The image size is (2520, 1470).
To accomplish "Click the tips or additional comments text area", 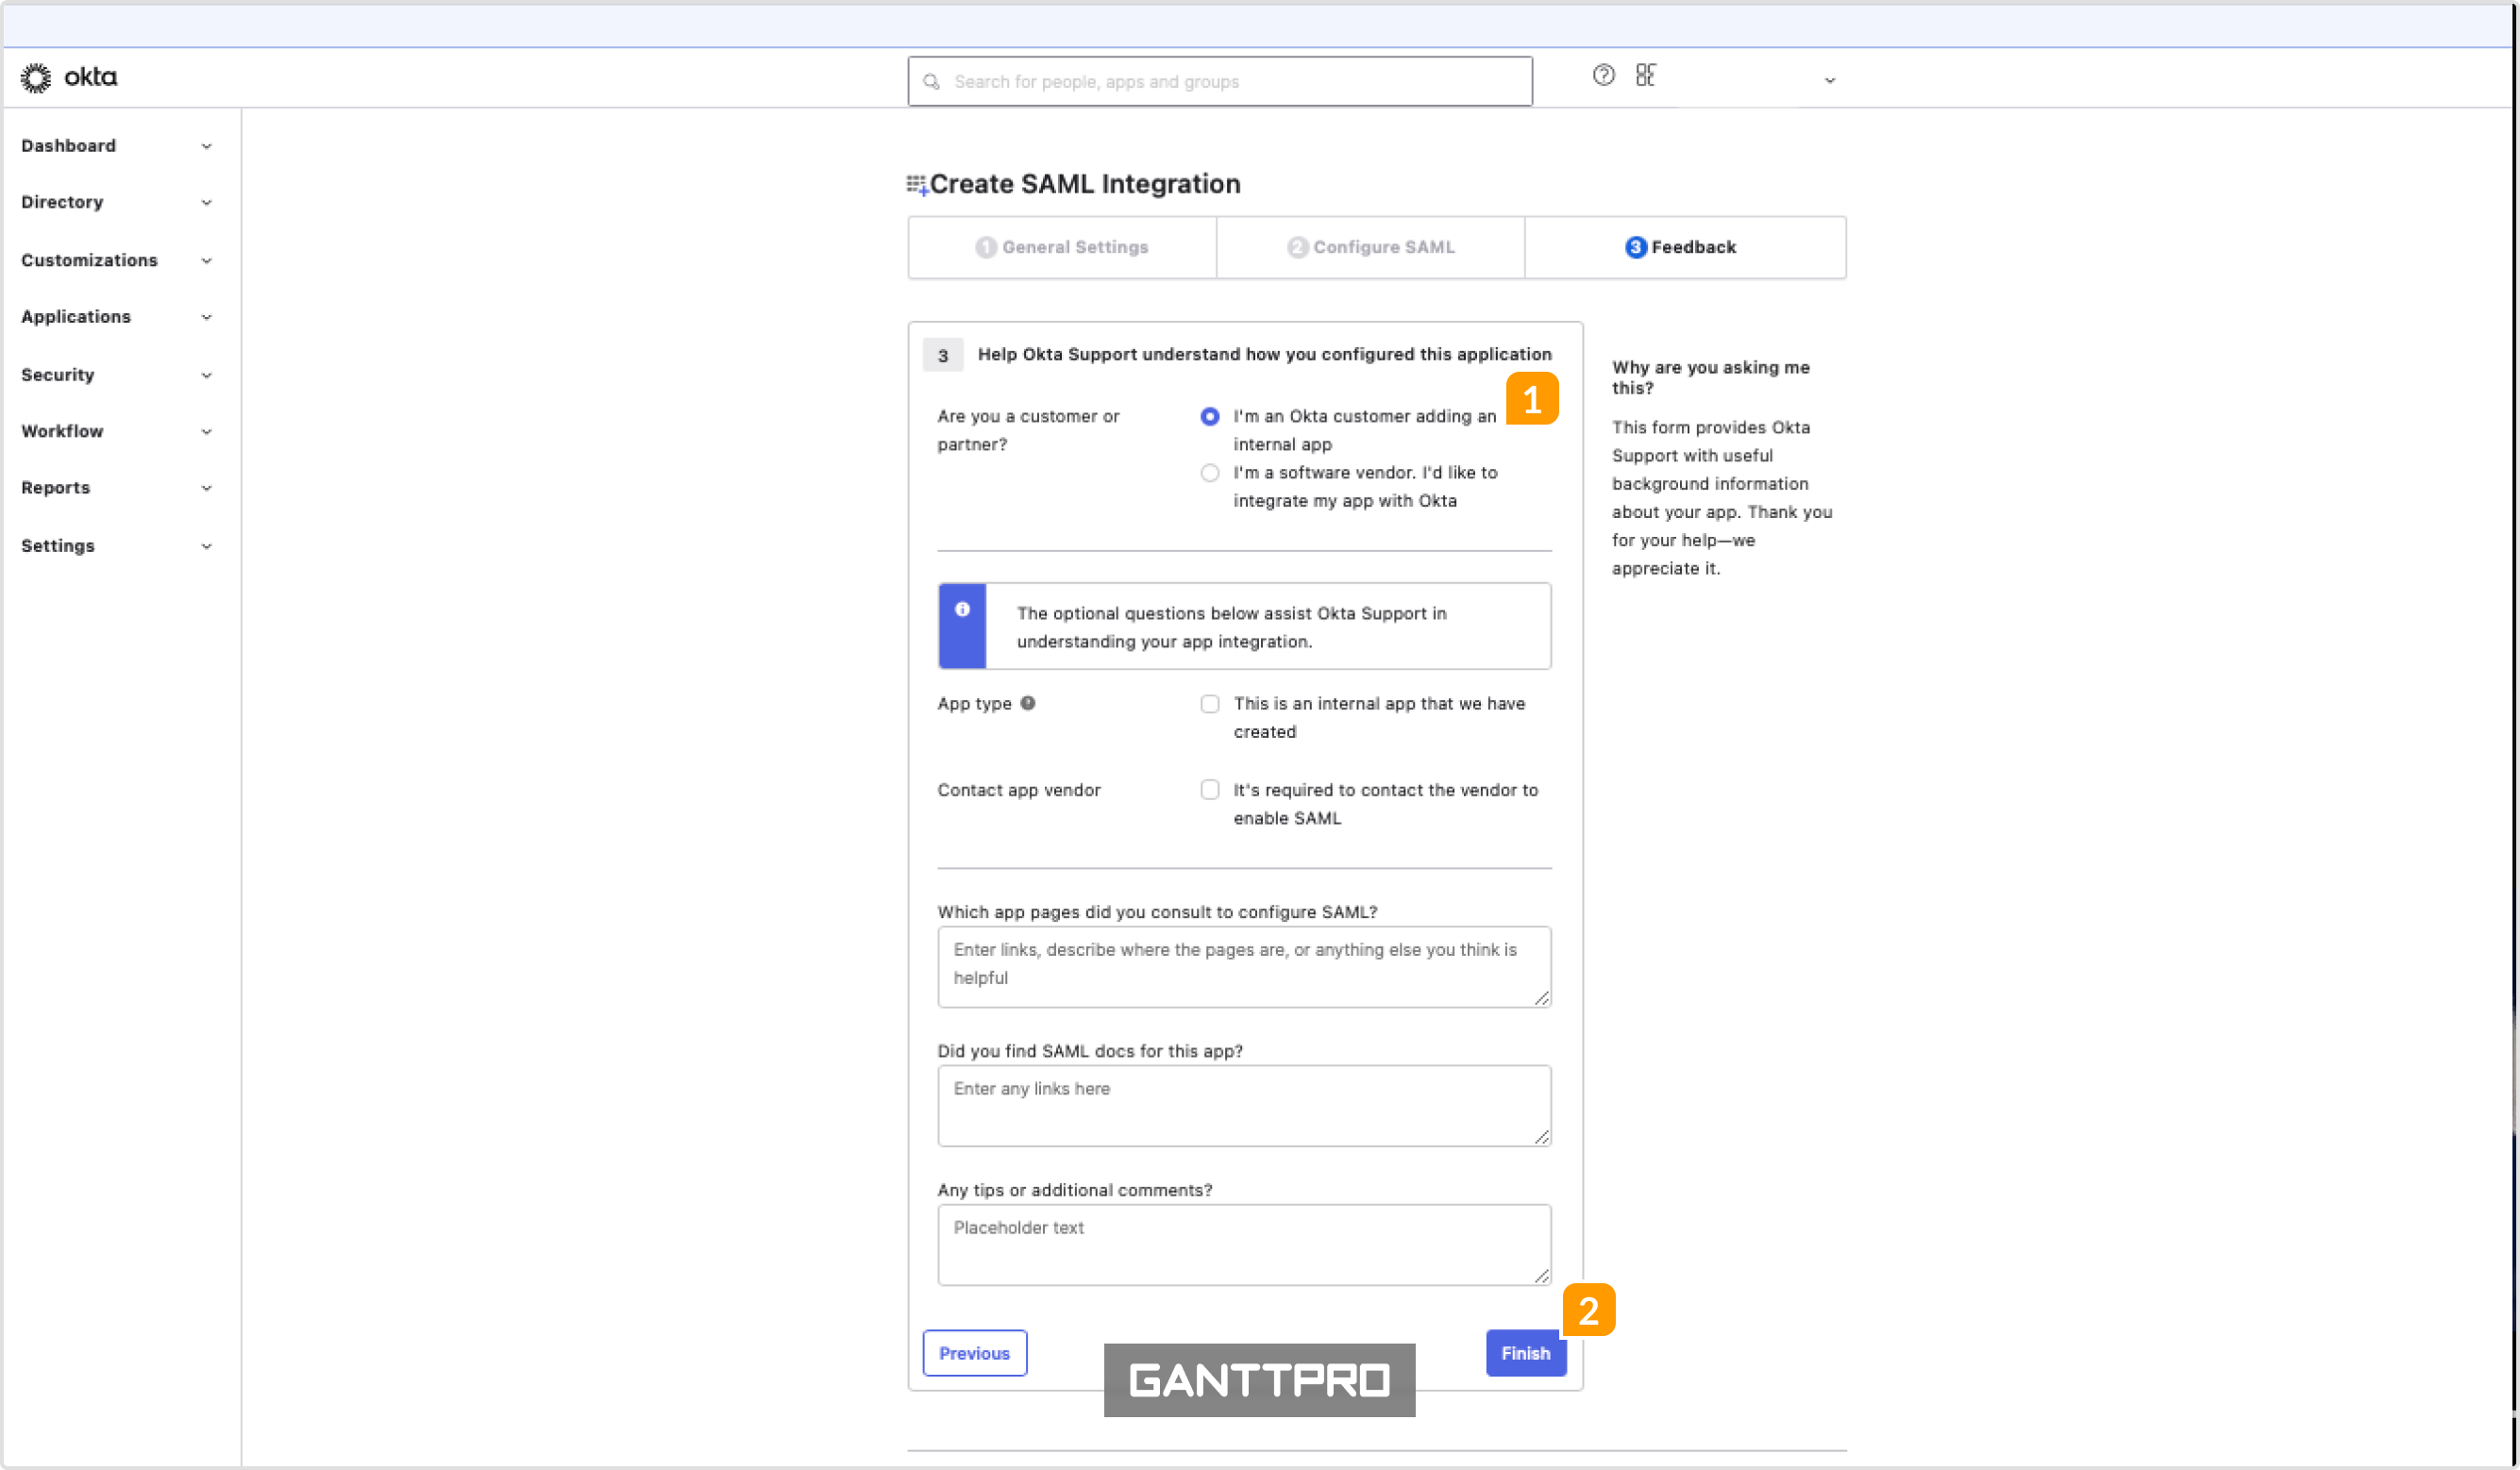I will pyautogui.click(x=1245, y=1245).
